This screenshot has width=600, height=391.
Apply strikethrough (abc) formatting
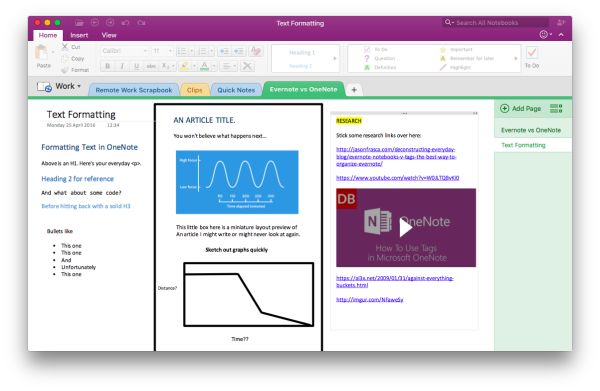pos(151,66)
